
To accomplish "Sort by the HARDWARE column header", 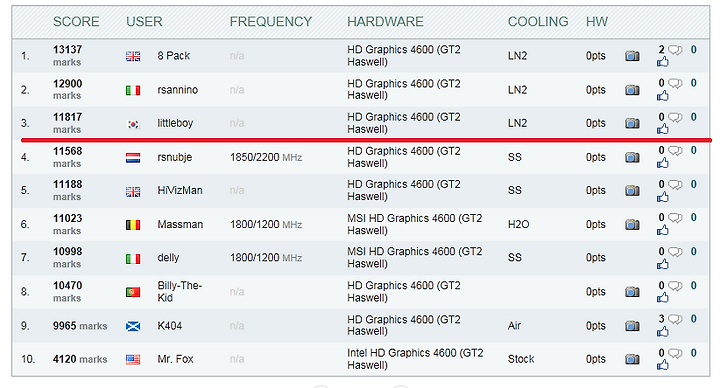I will 385,22.
